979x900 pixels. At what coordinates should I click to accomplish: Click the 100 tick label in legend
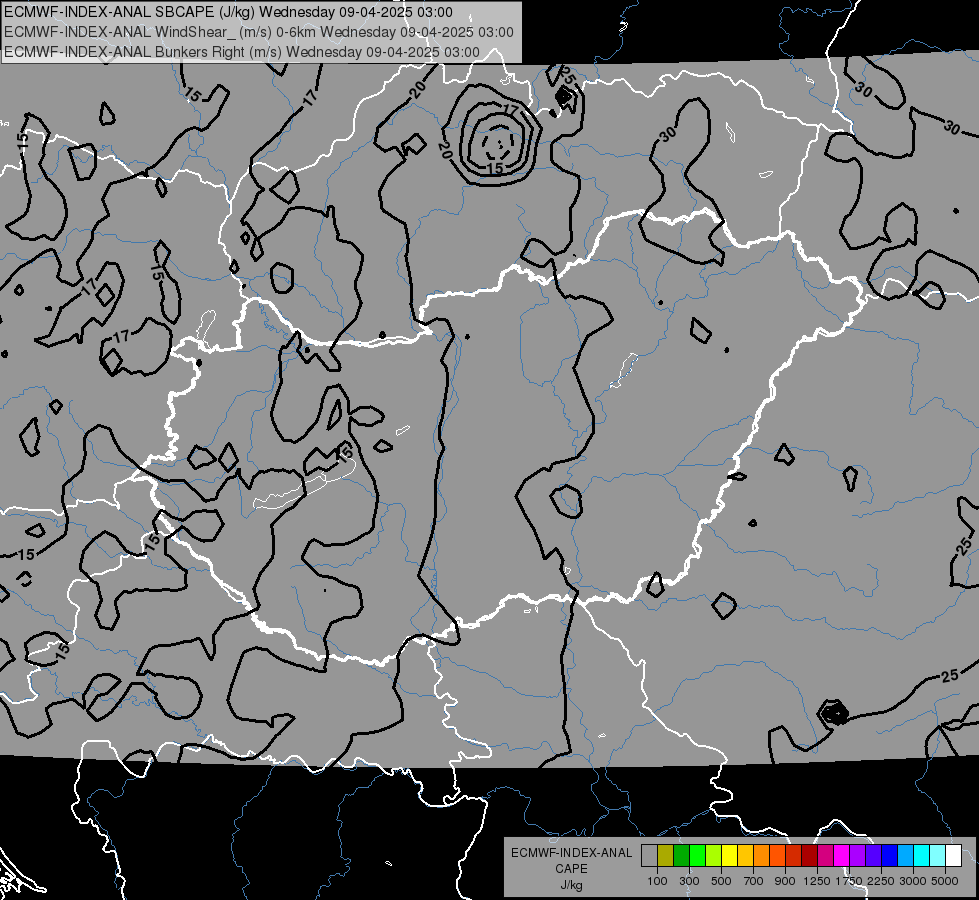657,881
